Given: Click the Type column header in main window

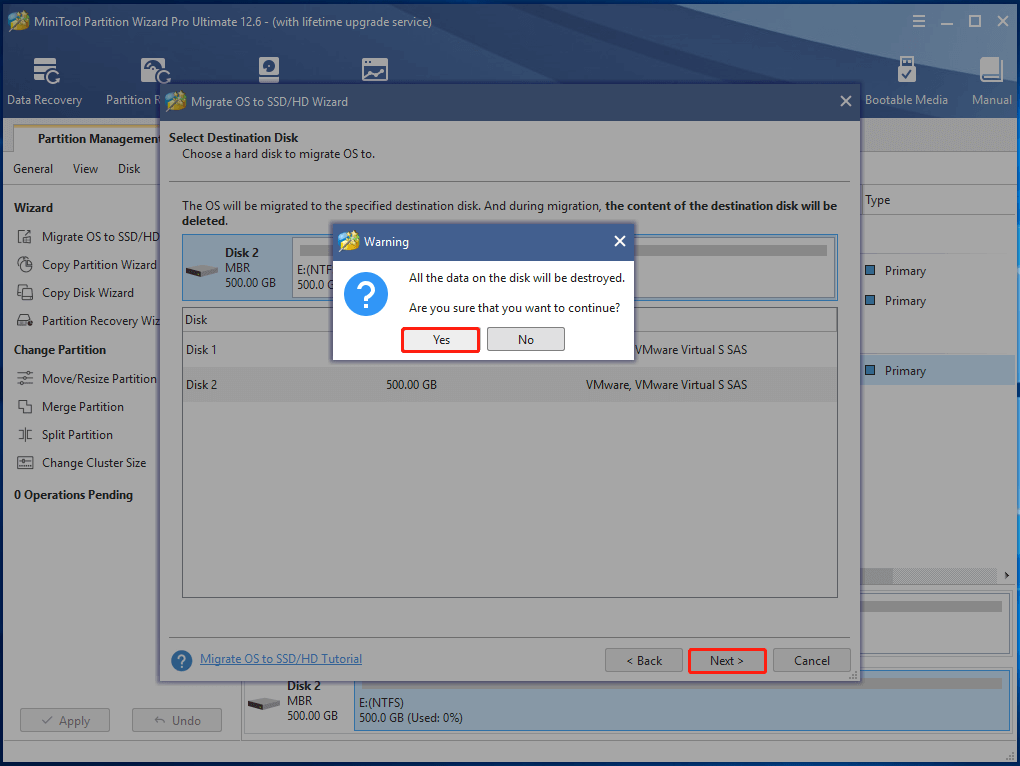Looking at the screenshot, I should point(878,200).
